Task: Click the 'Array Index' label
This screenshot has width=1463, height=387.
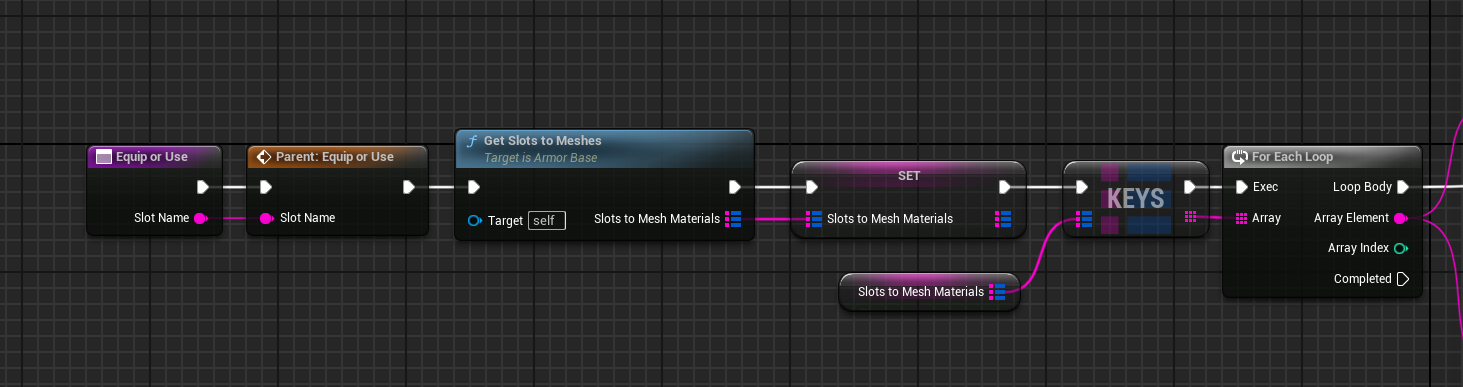Action: click(1358, 248)
